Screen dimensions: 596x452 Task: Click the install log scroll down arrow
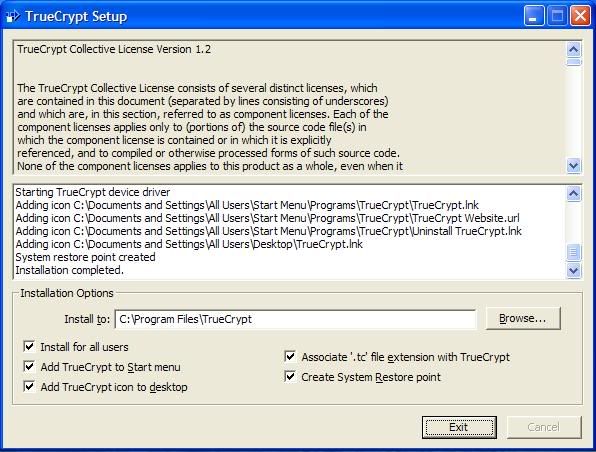pyautogui.click(x=574, y=270)
